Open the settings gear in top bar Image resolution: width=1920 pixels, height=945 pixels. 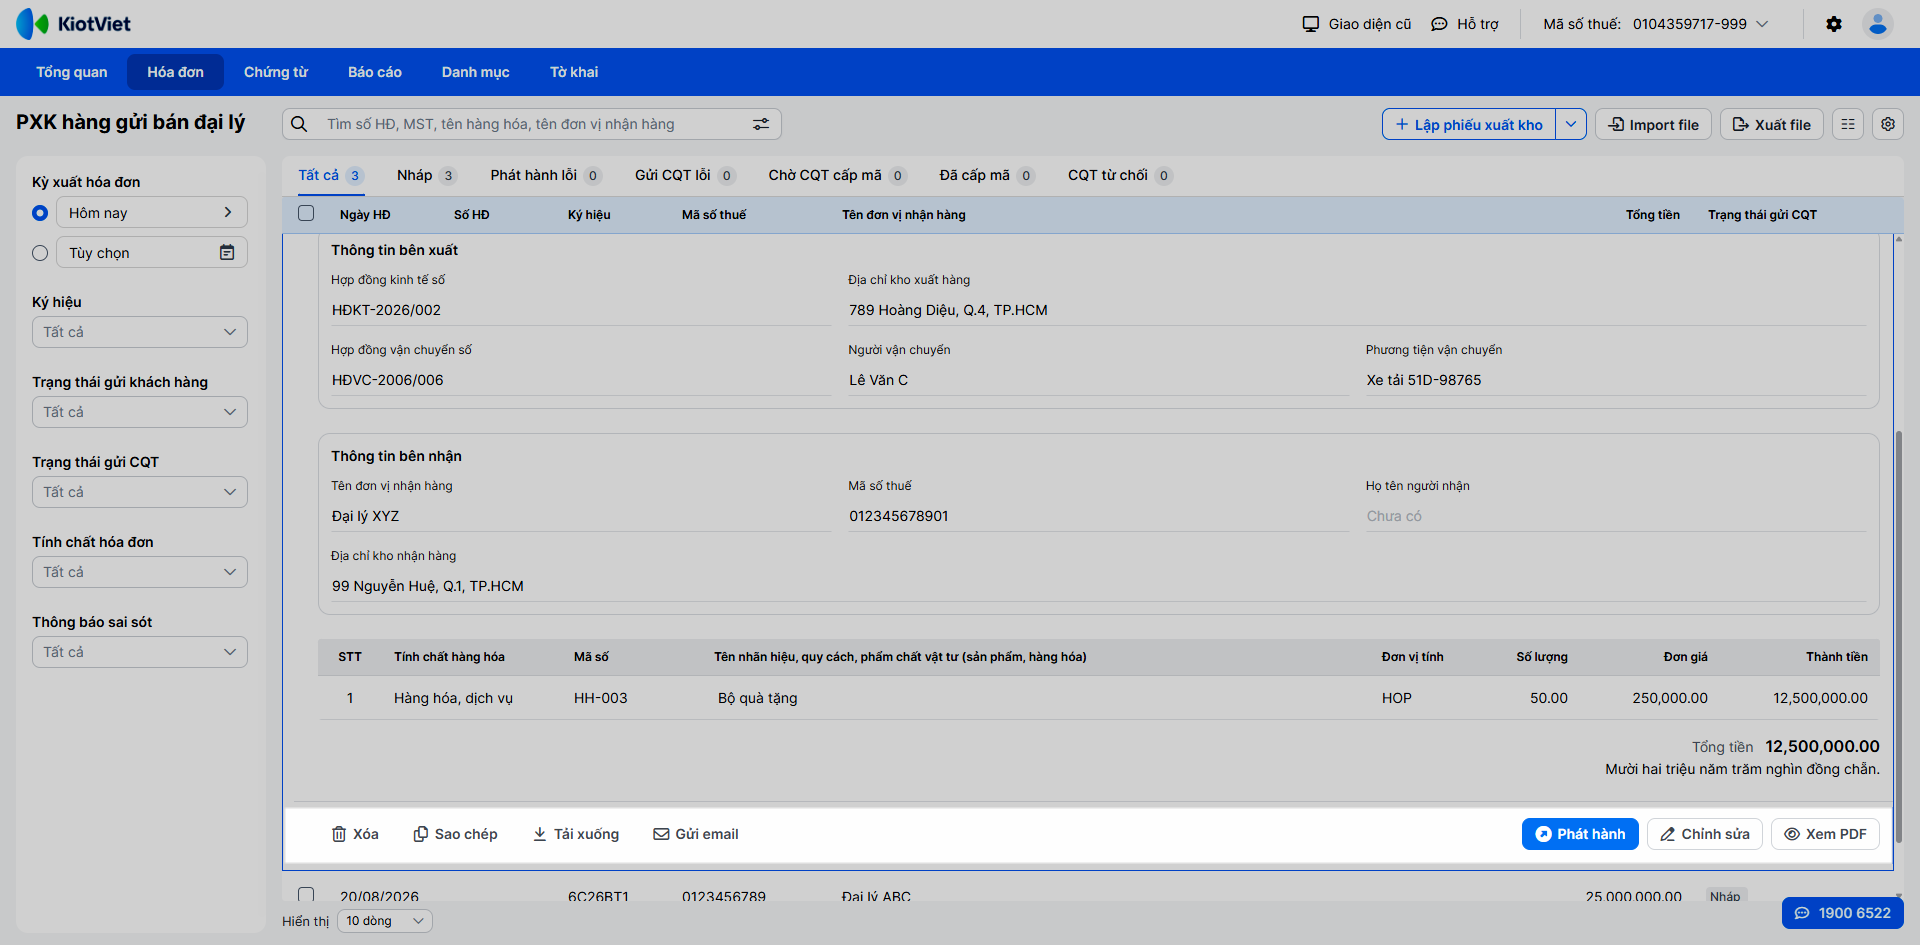click(x=1834, y=24)
